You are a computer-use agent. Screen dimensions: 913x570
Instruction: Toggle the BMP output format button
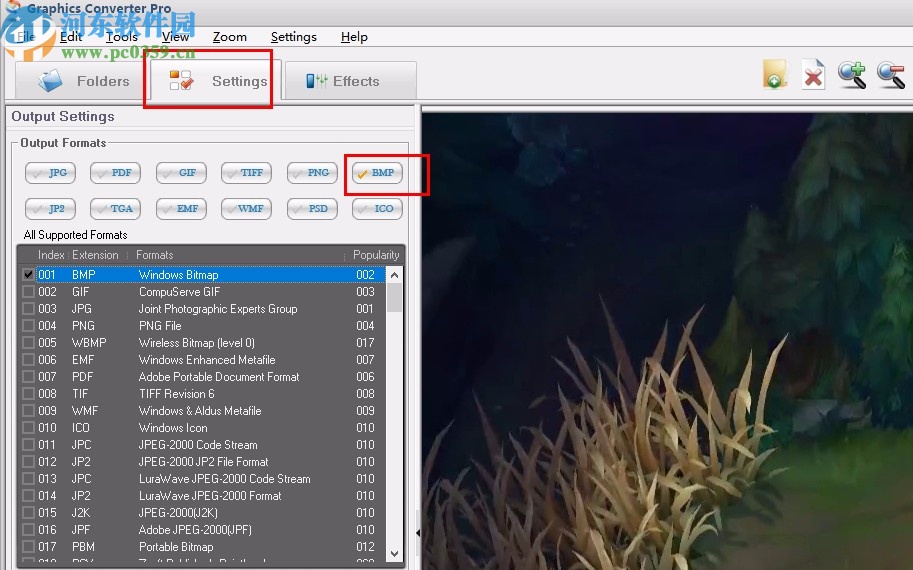point(377,173)
